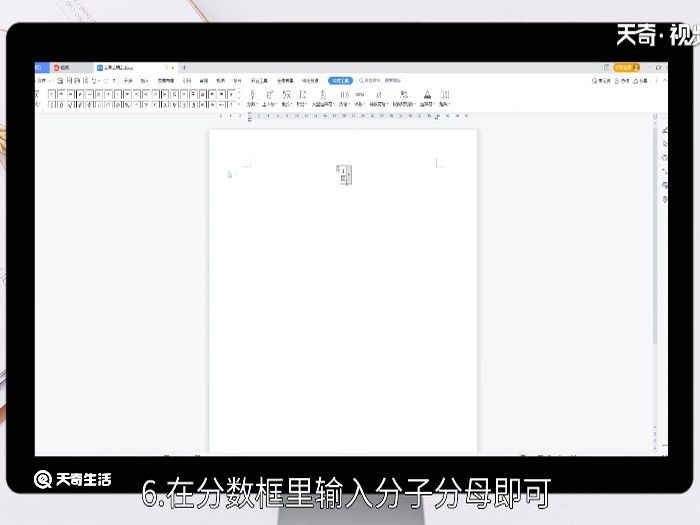Open the Developer Tools (开发工具) tab
The image size is (700, 525).
pos(259,81)
